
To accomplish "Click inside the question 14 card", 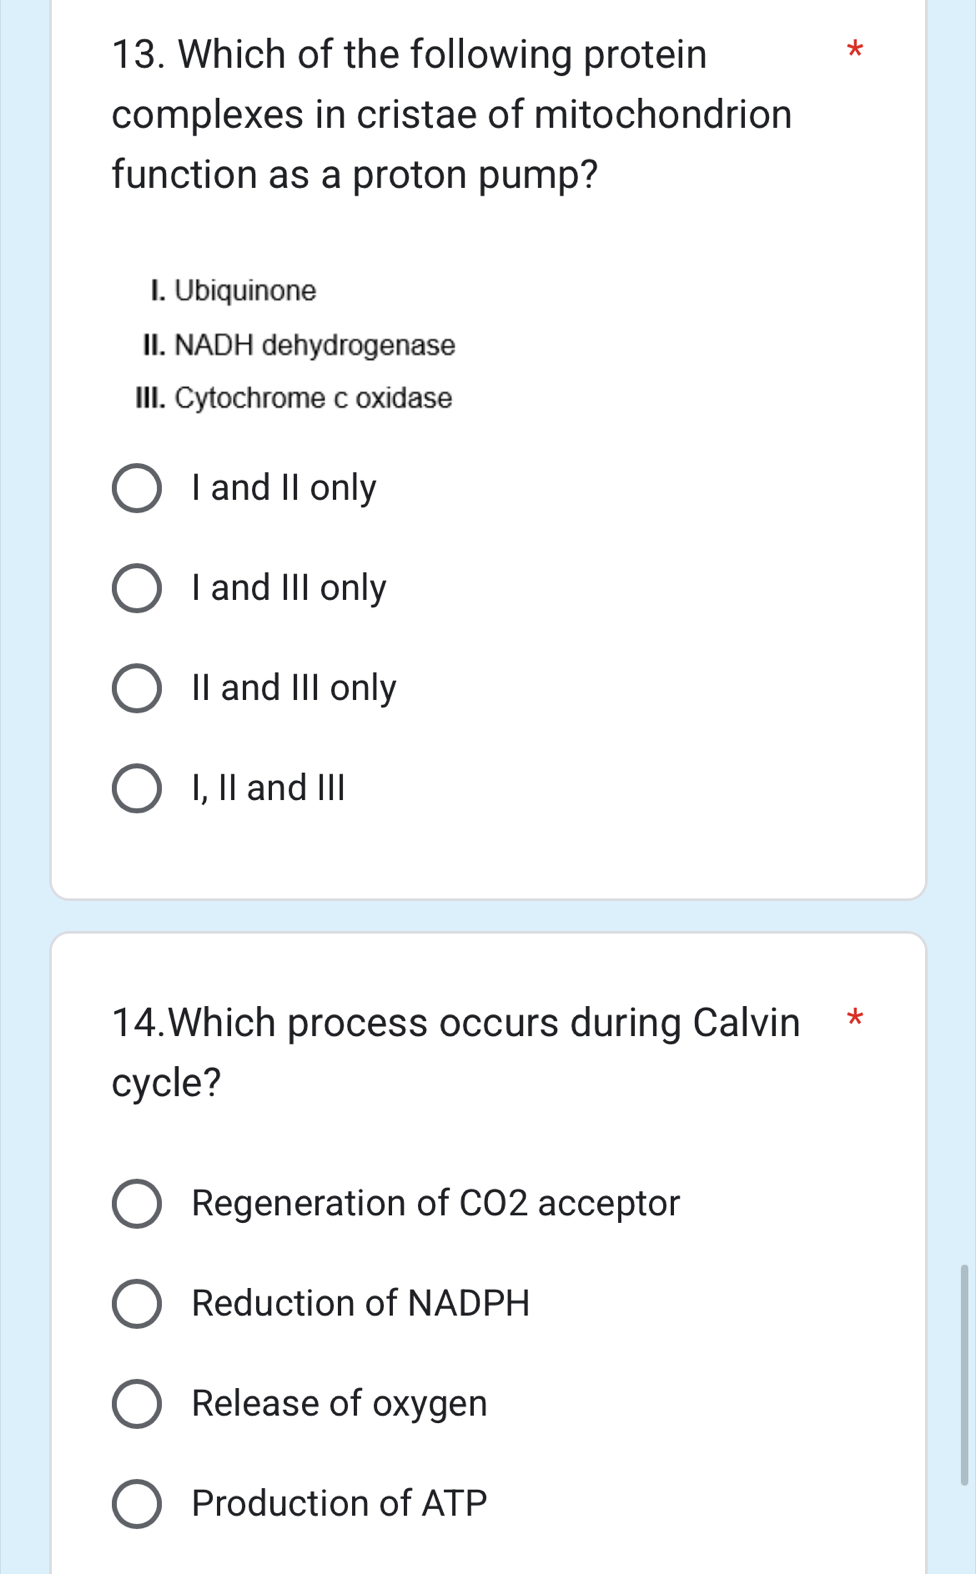I will tap(600, 1130).
